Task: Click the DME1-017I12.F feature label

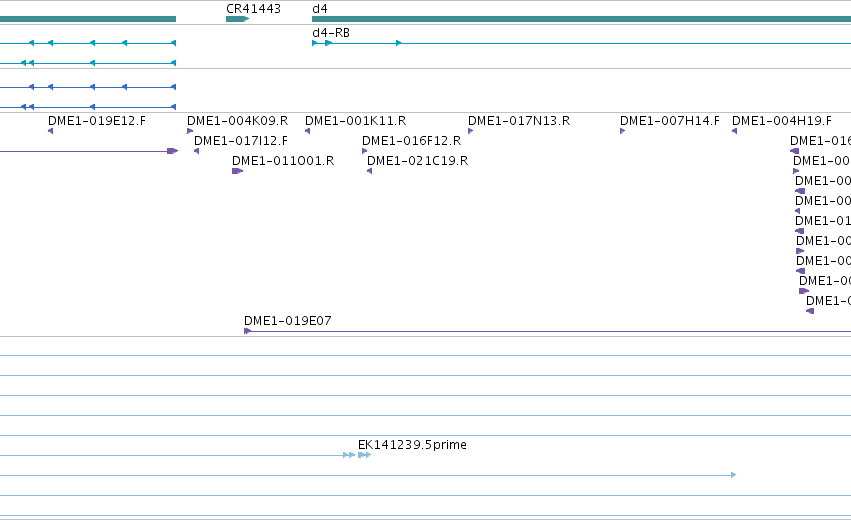Action: (x=240, y=141)
